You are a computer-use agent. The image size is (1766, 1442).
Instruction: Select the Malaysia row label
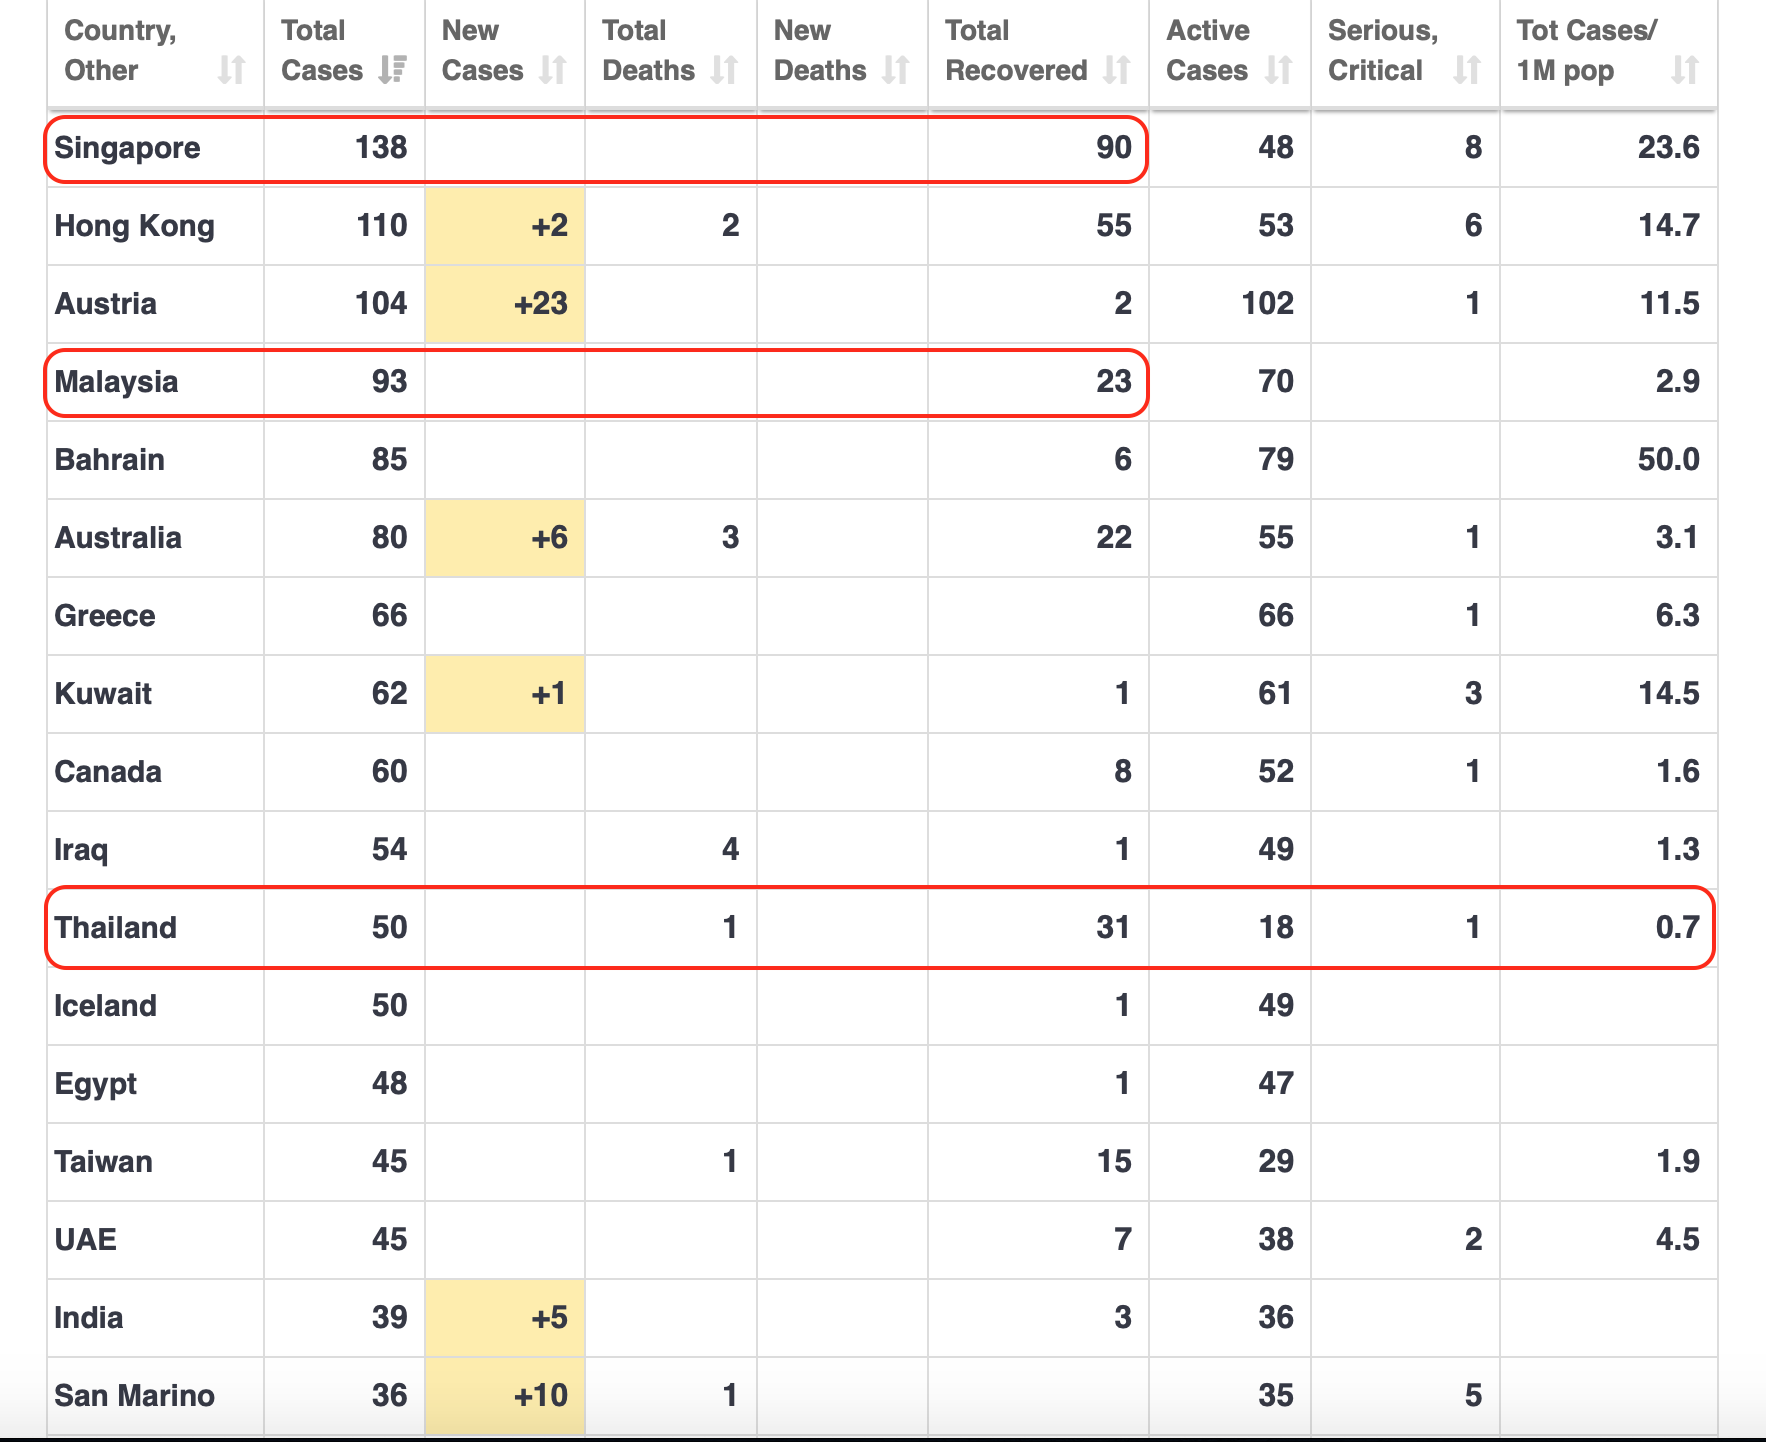117,382
